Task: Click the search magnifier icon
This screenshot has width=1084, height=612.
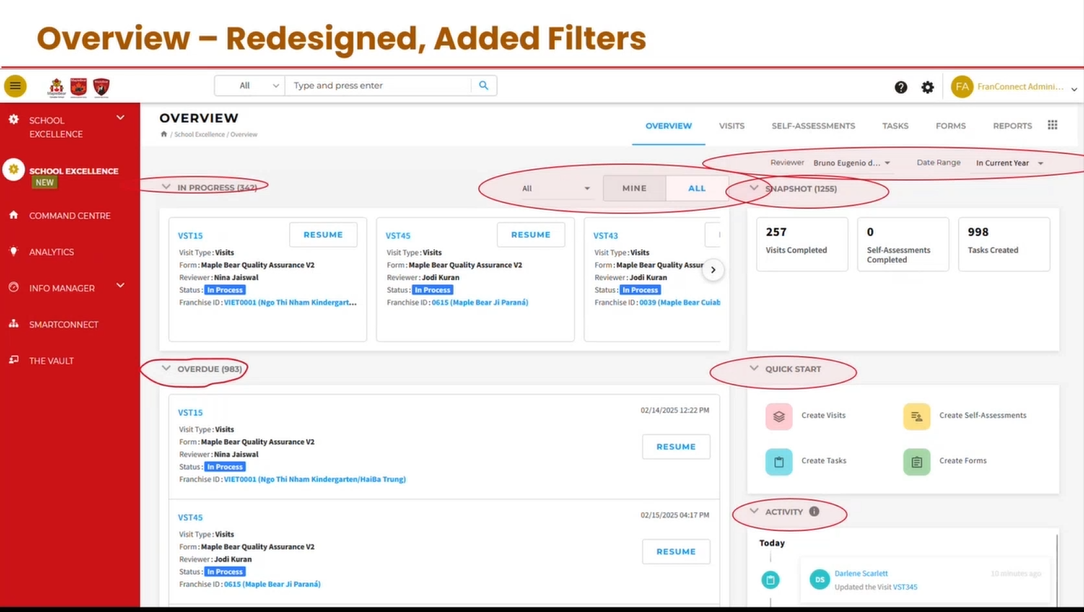Action: [x=483, y=86]
